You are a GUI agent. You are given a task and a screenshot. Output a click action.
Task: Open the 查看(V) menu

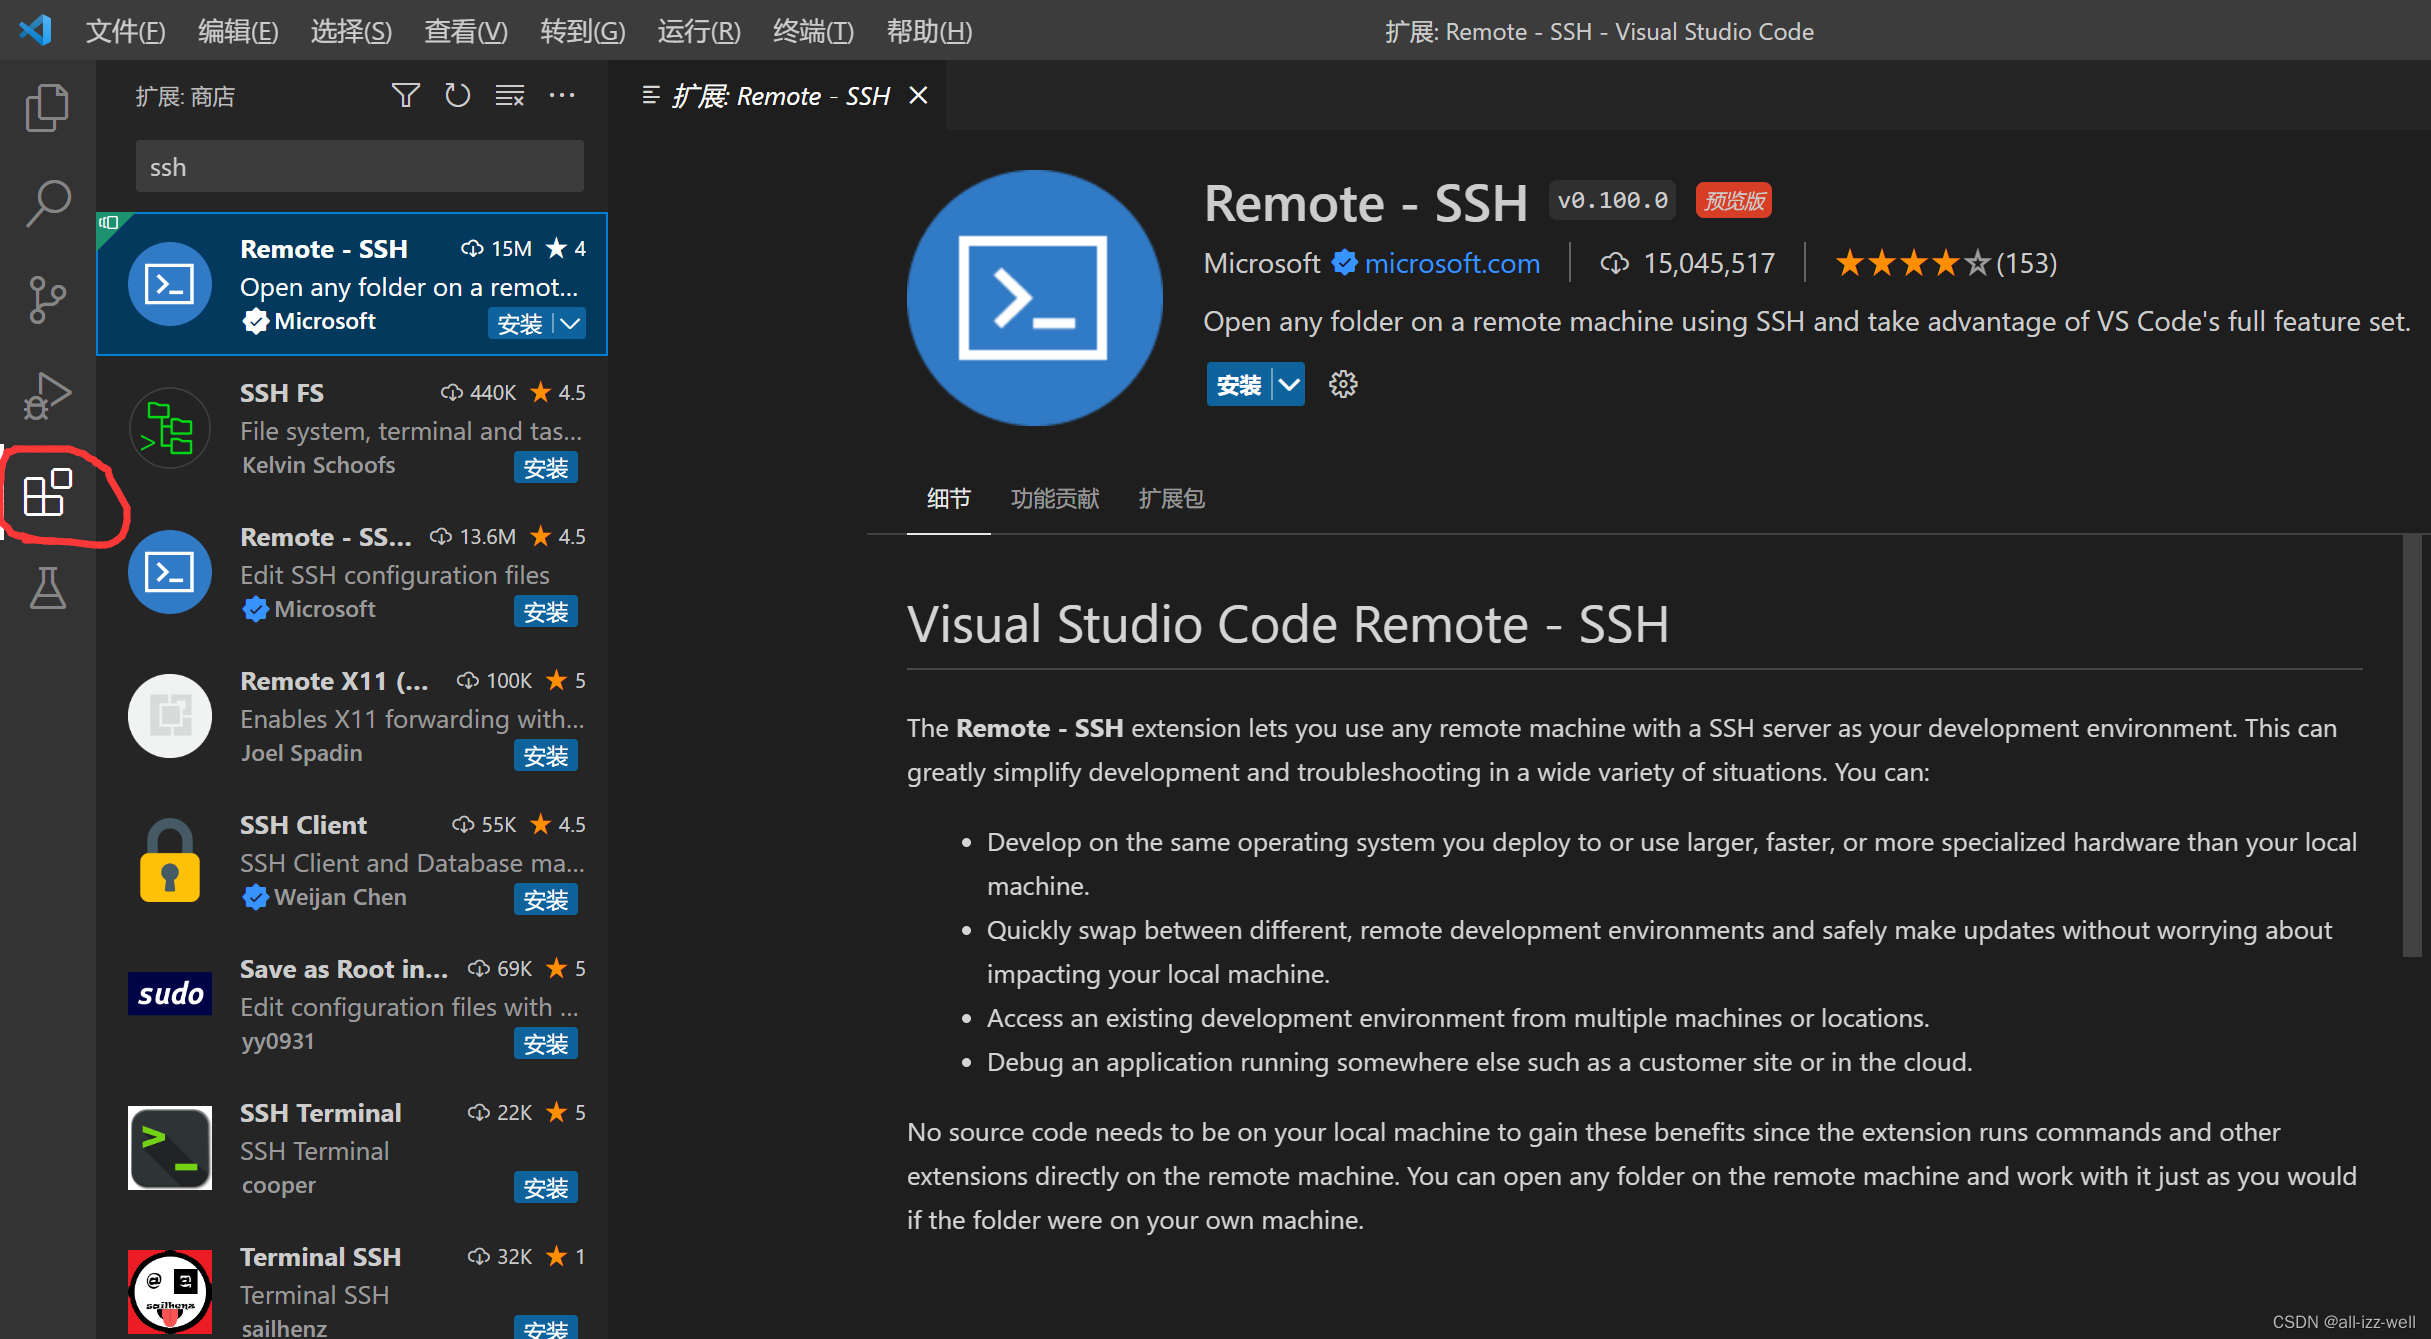(464, 30)
